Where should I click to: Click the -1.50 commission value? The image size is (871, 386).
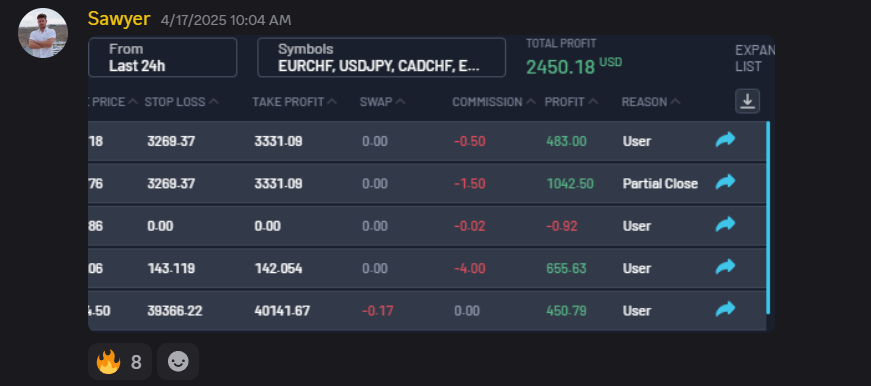click(470, 184)
